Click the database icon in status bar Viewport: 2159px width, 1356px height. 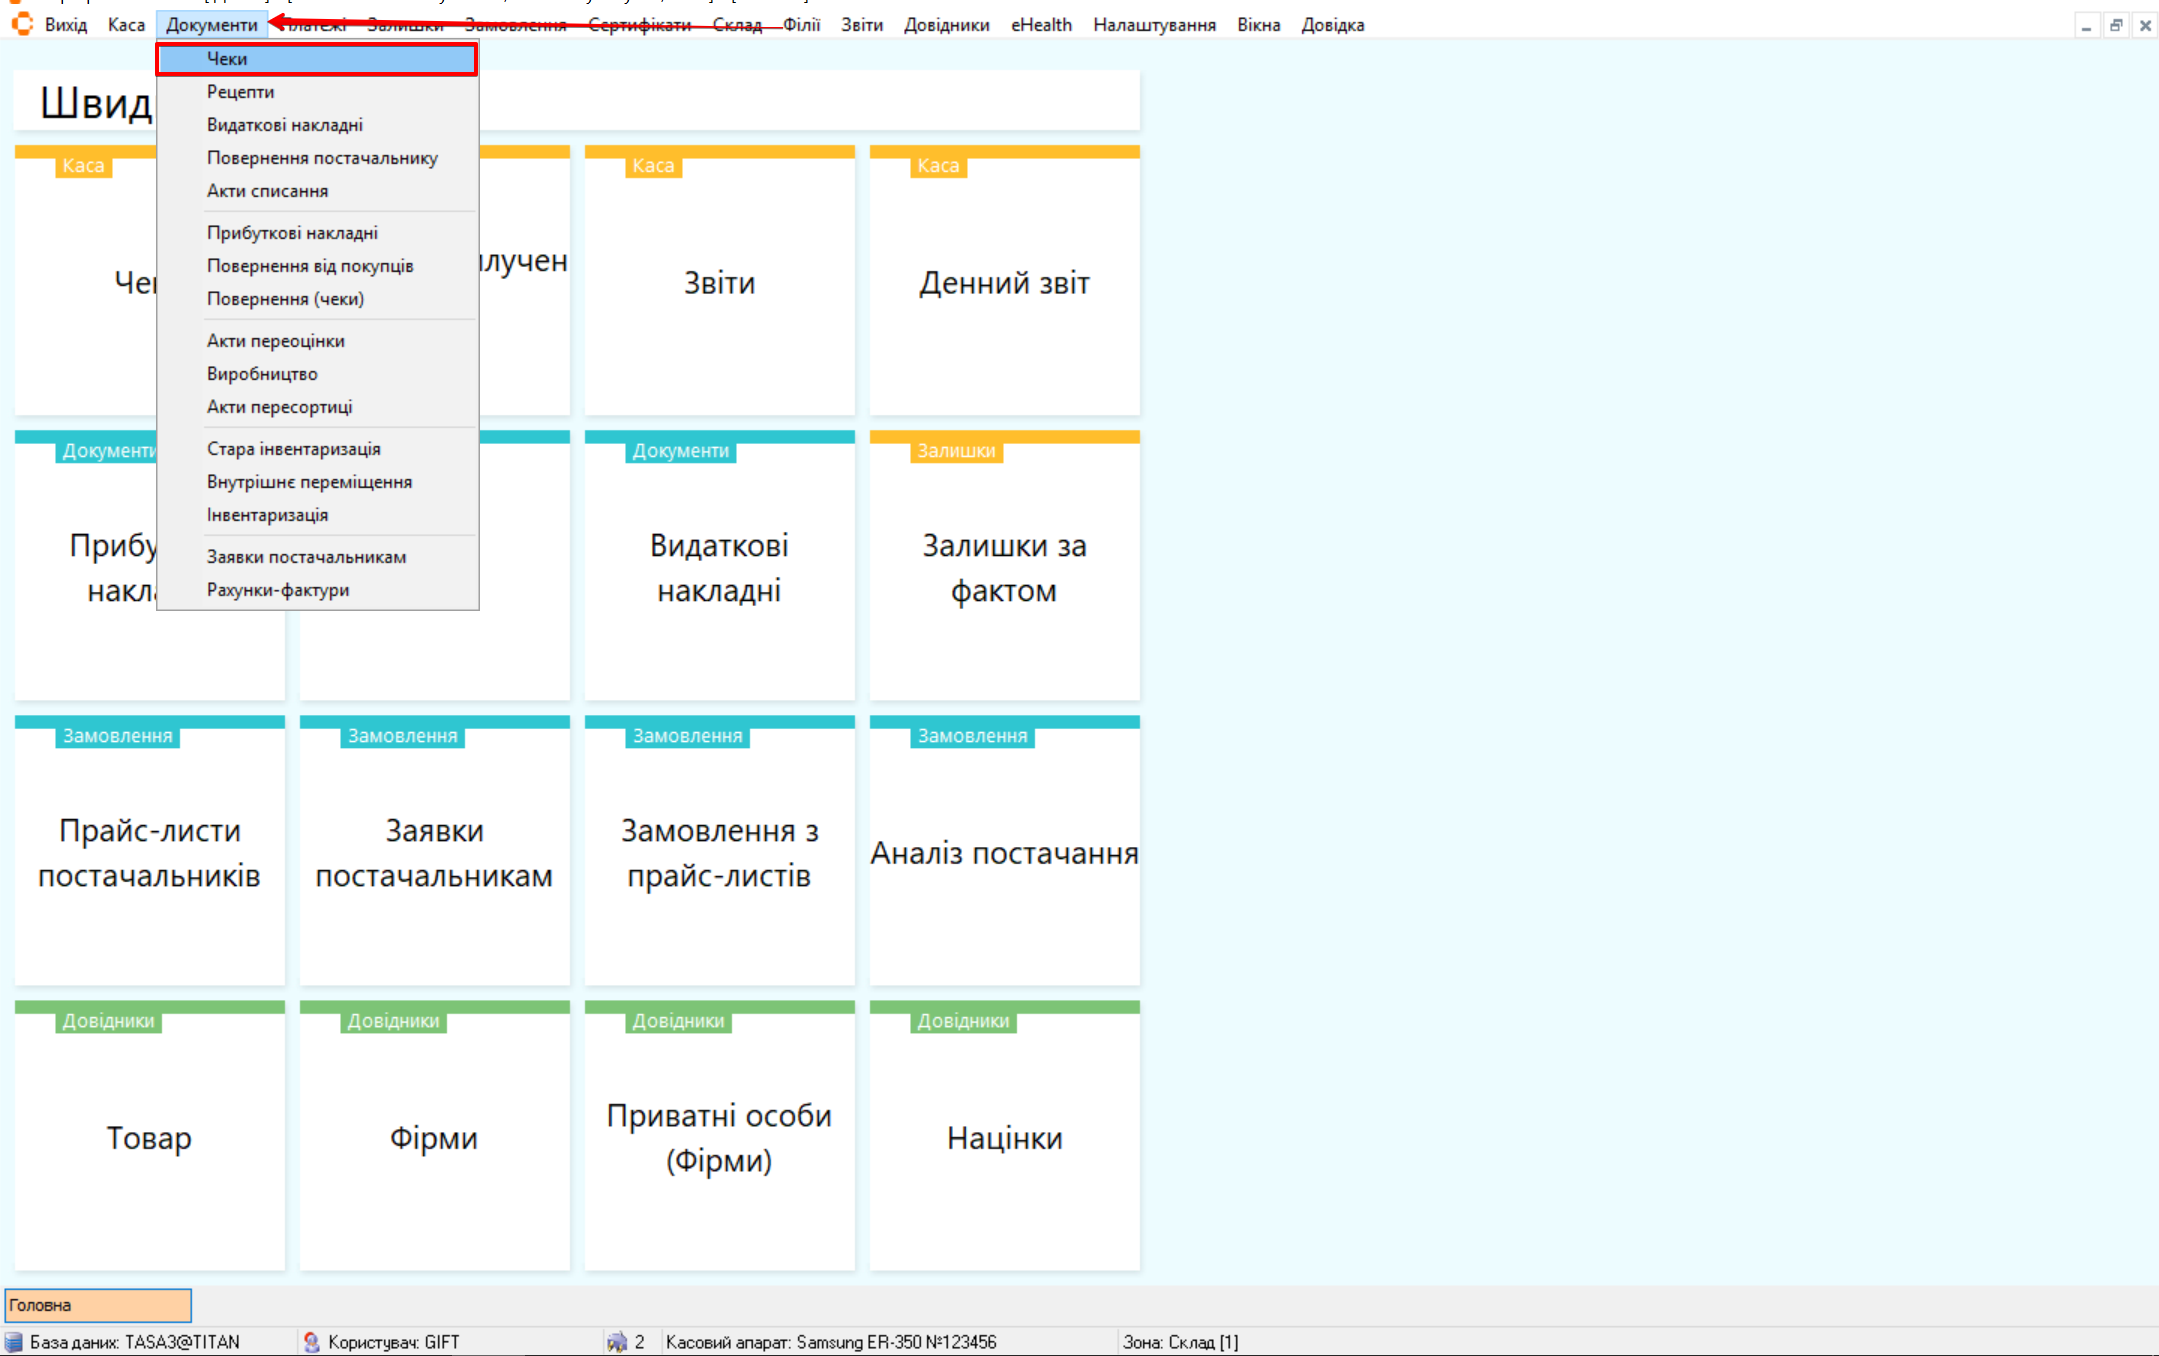click(14, 1342)
